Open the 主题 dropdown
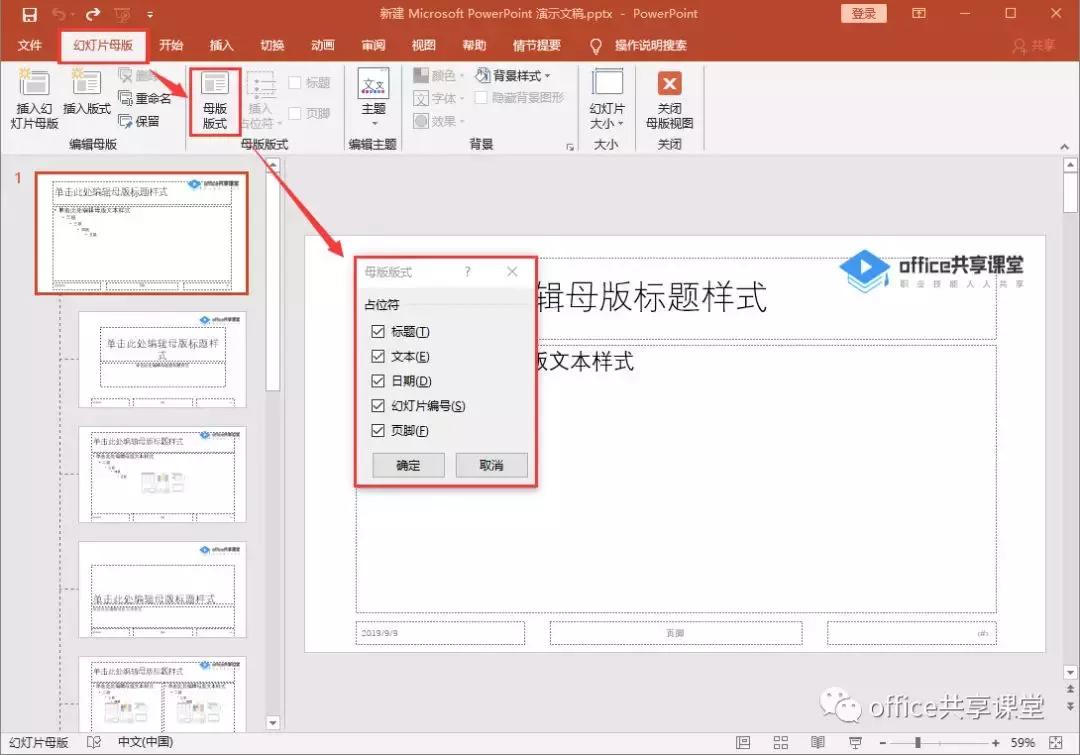 pyautogui.click(x=373, y=99)
